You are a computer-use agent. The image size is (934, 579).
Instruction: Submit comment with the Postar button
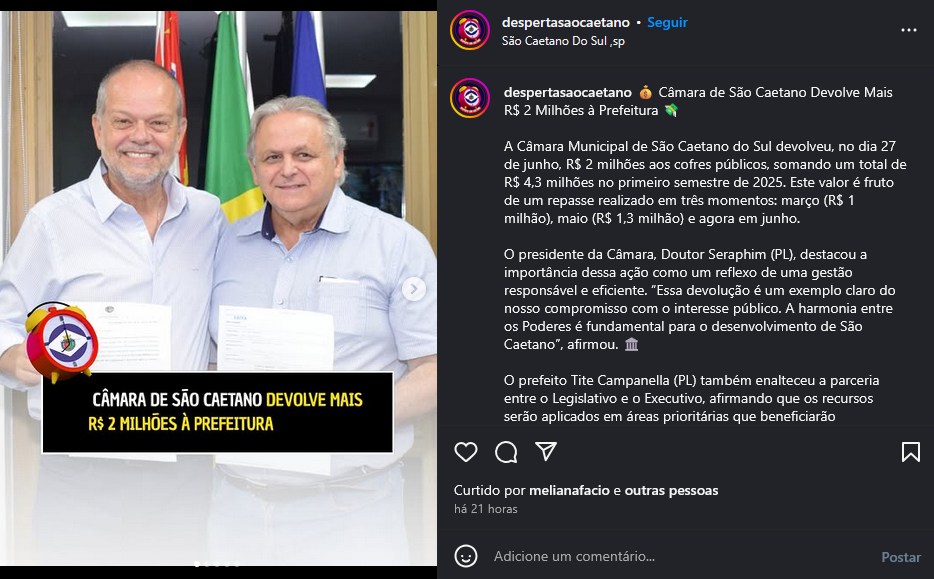(x=901, y=557)
